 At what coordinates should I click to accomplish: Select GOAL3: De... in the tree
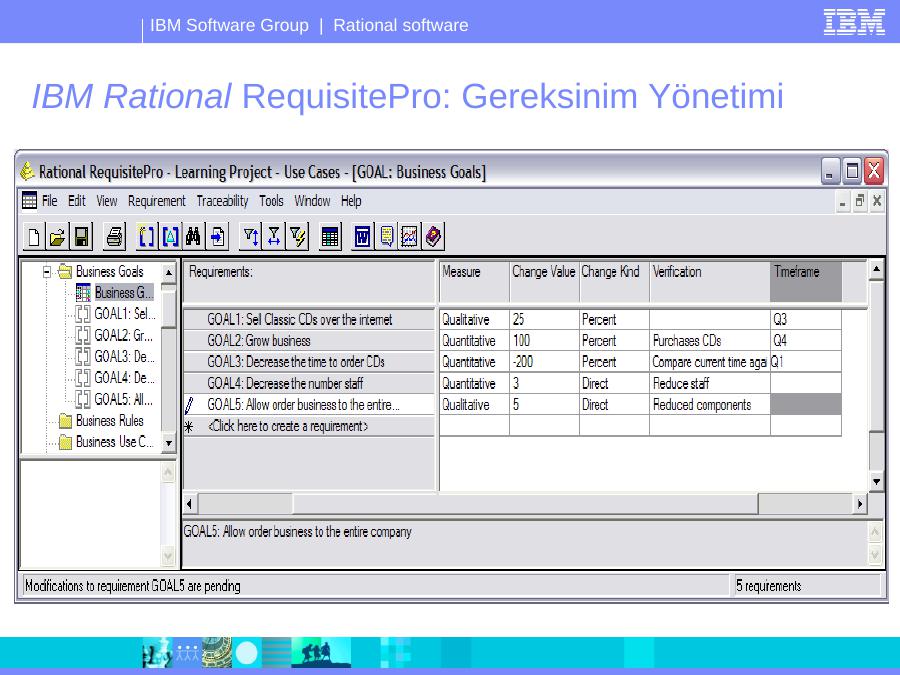[115, 356]
